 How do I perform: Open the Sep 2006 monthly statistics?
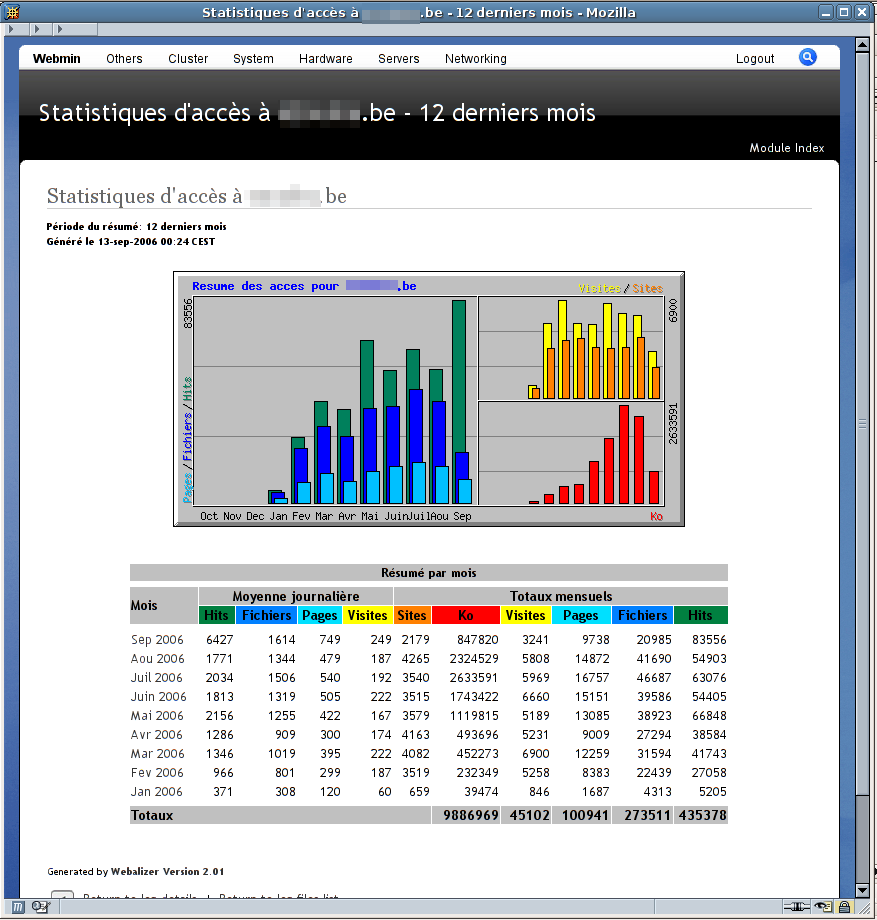click(x=157, y=640)
